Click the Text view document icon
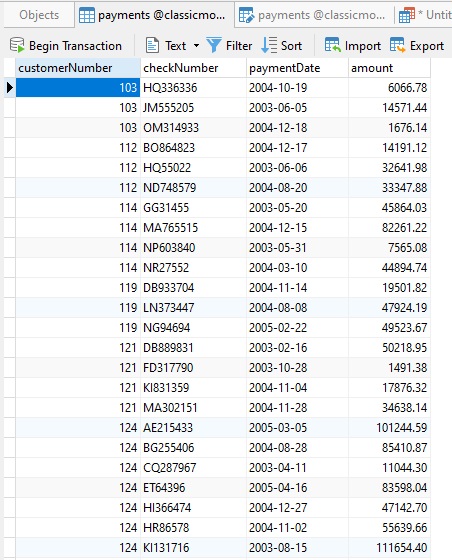 click(152, 46)
